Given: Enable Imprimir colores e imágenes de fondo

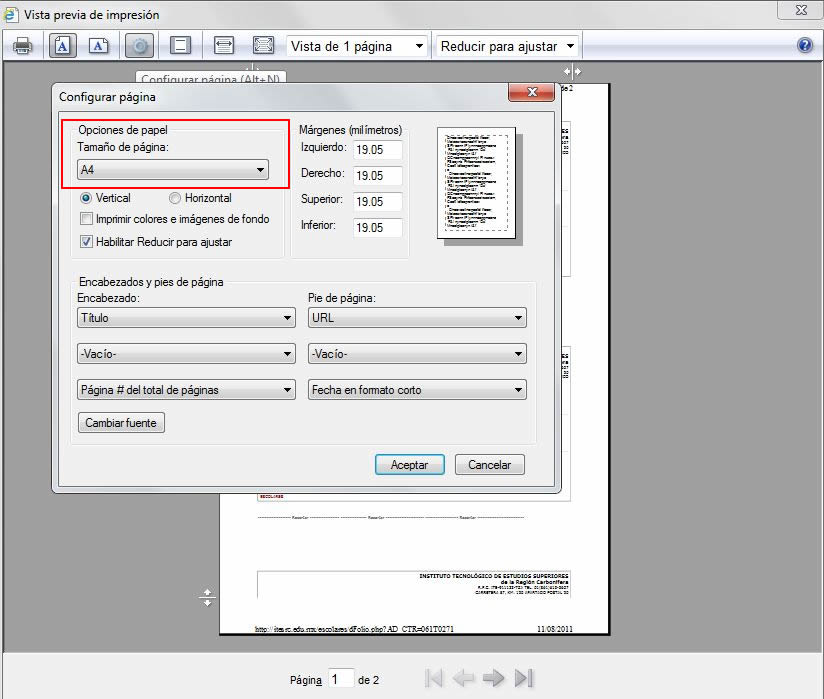Looking at the screenshot, I should [x=87, y=219].
